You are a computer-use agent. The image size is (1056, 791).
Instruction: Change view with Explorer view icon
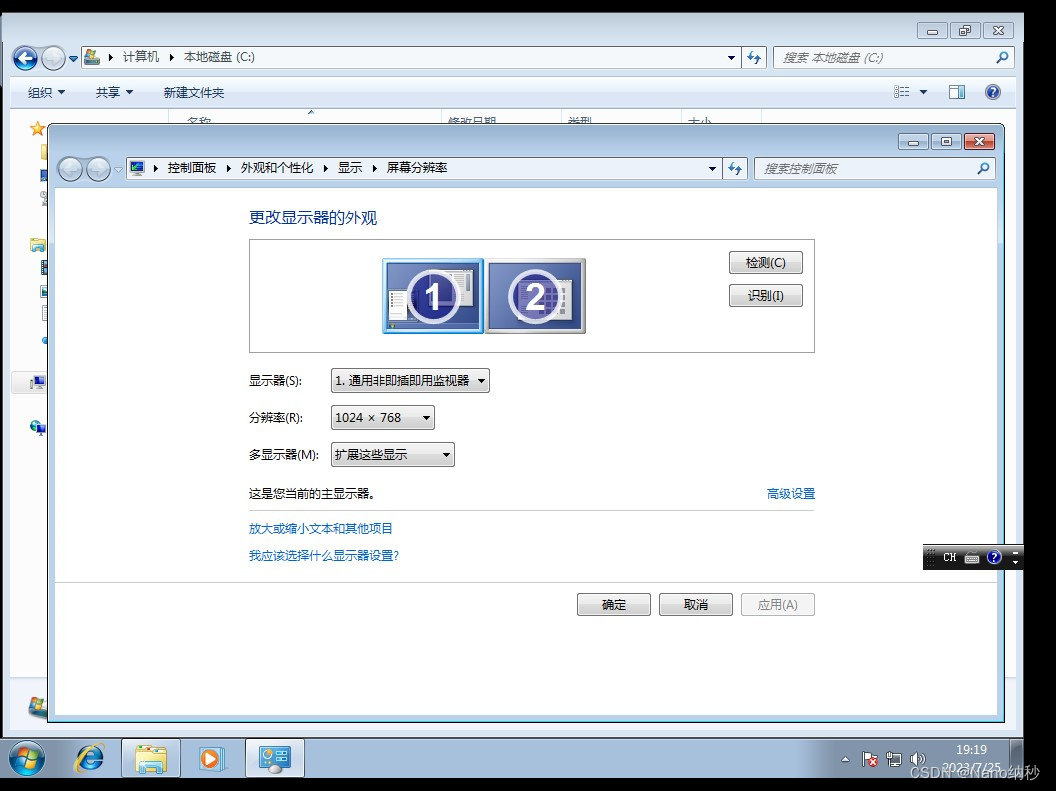pyautogui.click(x=902, y=92)
